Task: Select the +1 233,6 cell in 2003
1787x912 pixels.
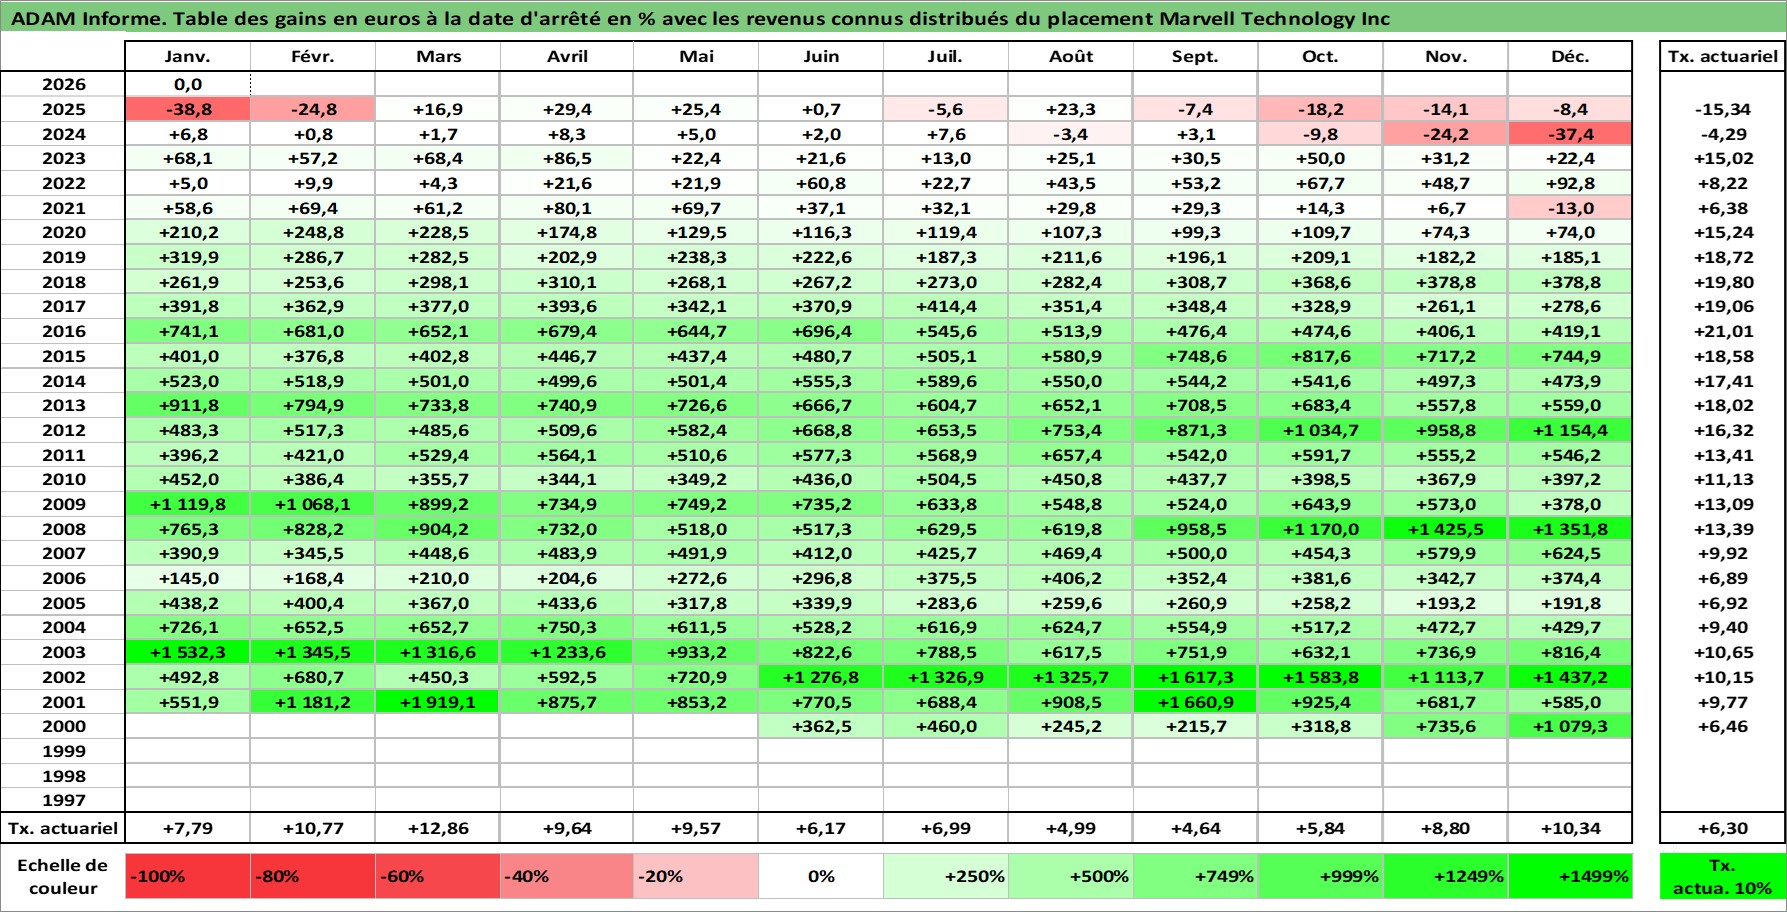Action: point(567,652)
